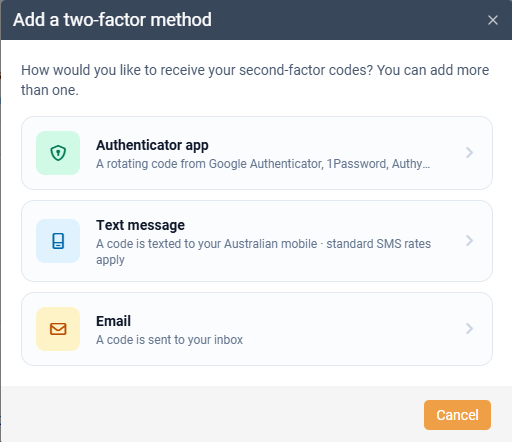The height and width of the screenshot is (442, 512).
Task: Click the orange envelope Email icon
Action: click(x=58, y=329)
